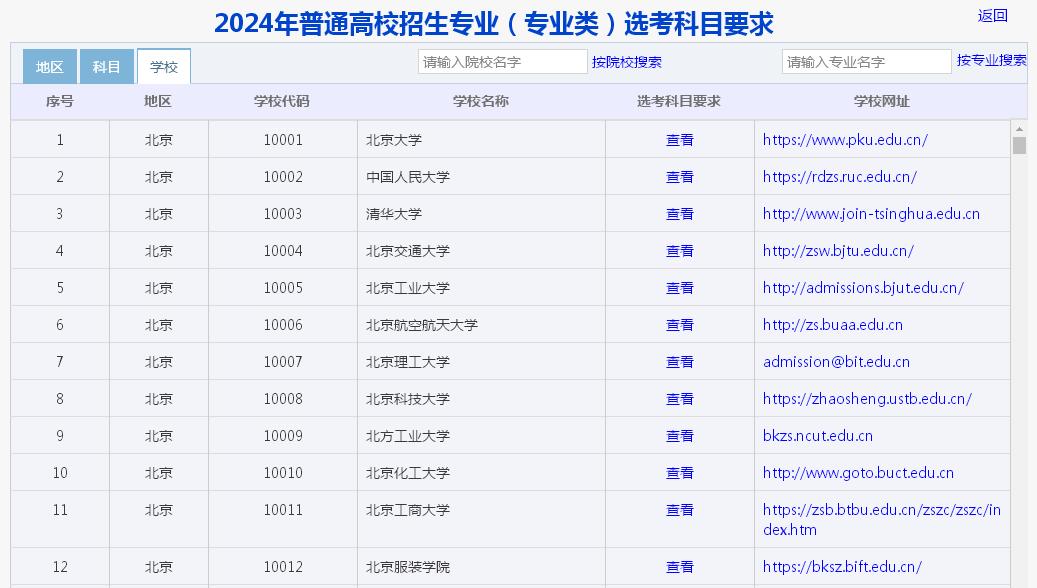Screen dimensions: 1037x588
Task: Select the 北方工业大学 name cell
Action: [x=481, y=436]
